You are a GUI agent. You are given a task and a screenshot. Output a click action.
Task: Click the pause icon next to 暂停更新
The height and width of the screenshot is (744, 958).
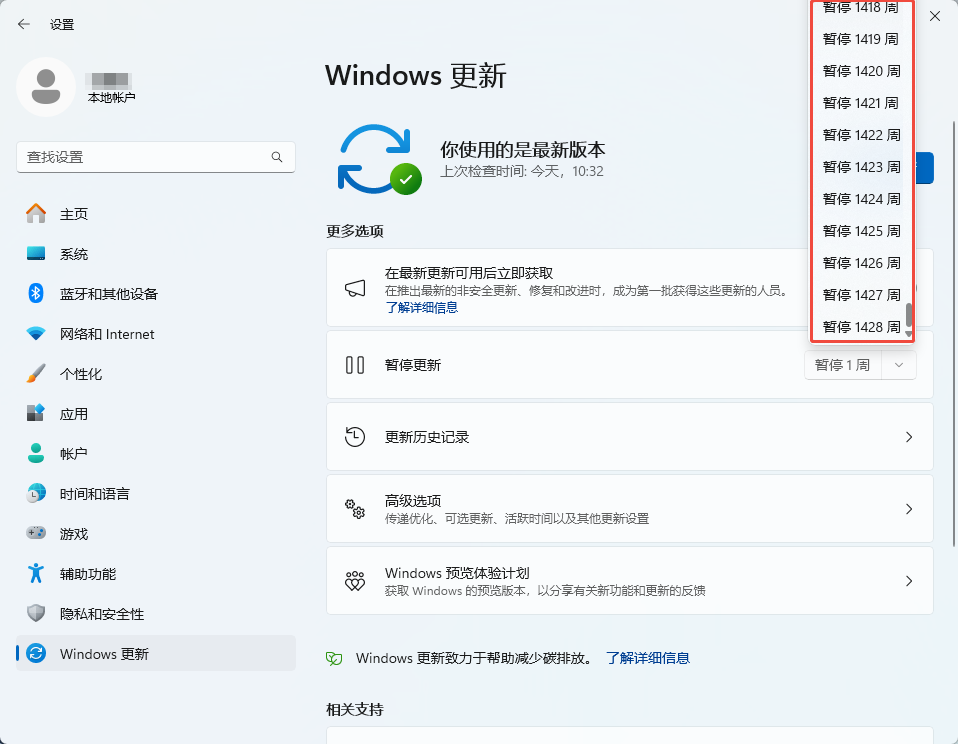(355, 365)
